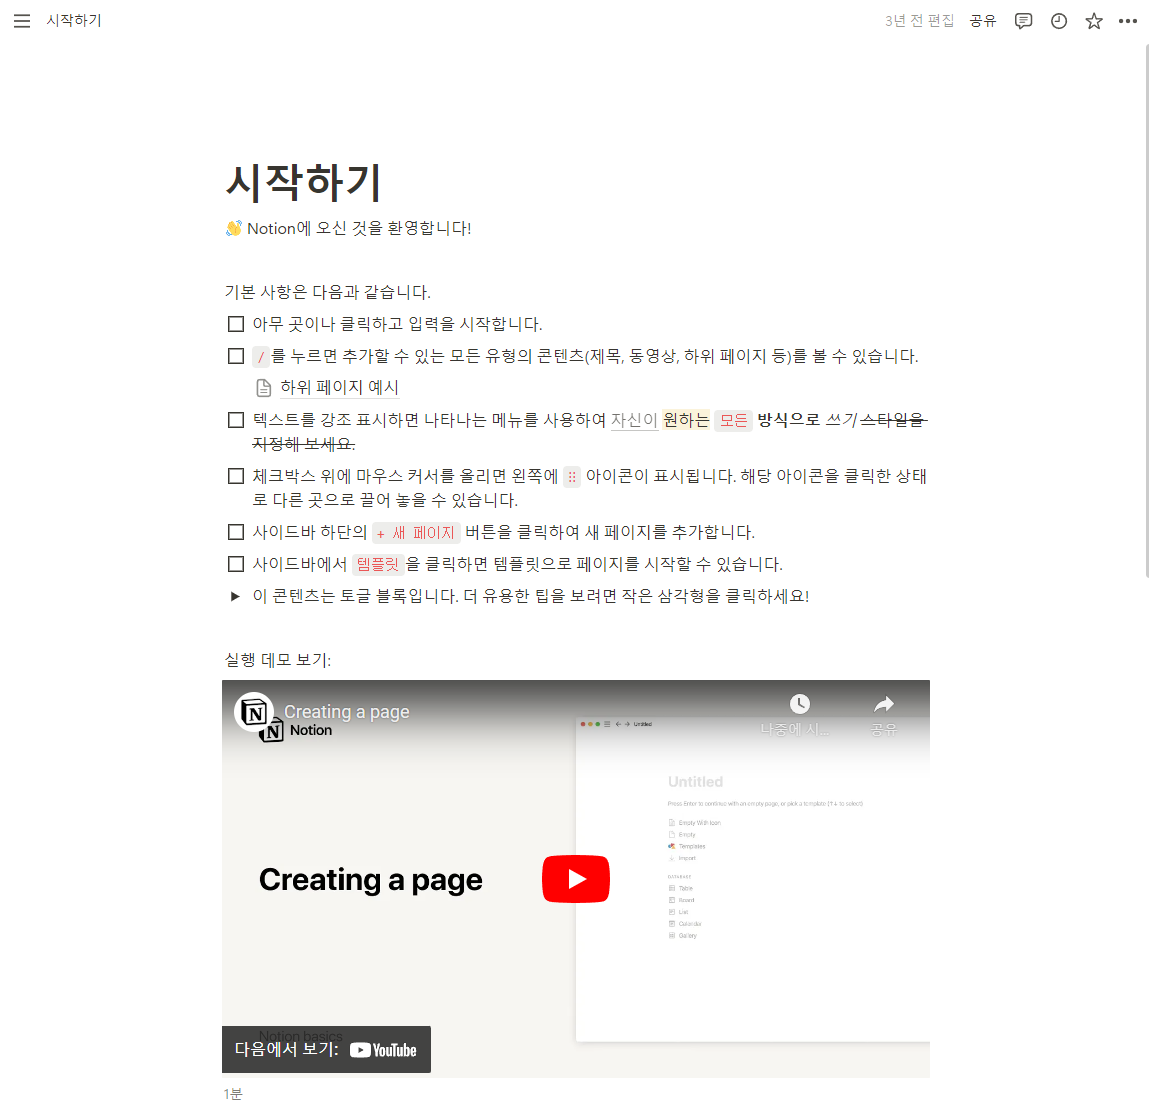Viewport: 1149px width, 1115px height.
Task: Open more options via the ellipsis icon
Action: pyautogui.click(x=1128, y=20)
